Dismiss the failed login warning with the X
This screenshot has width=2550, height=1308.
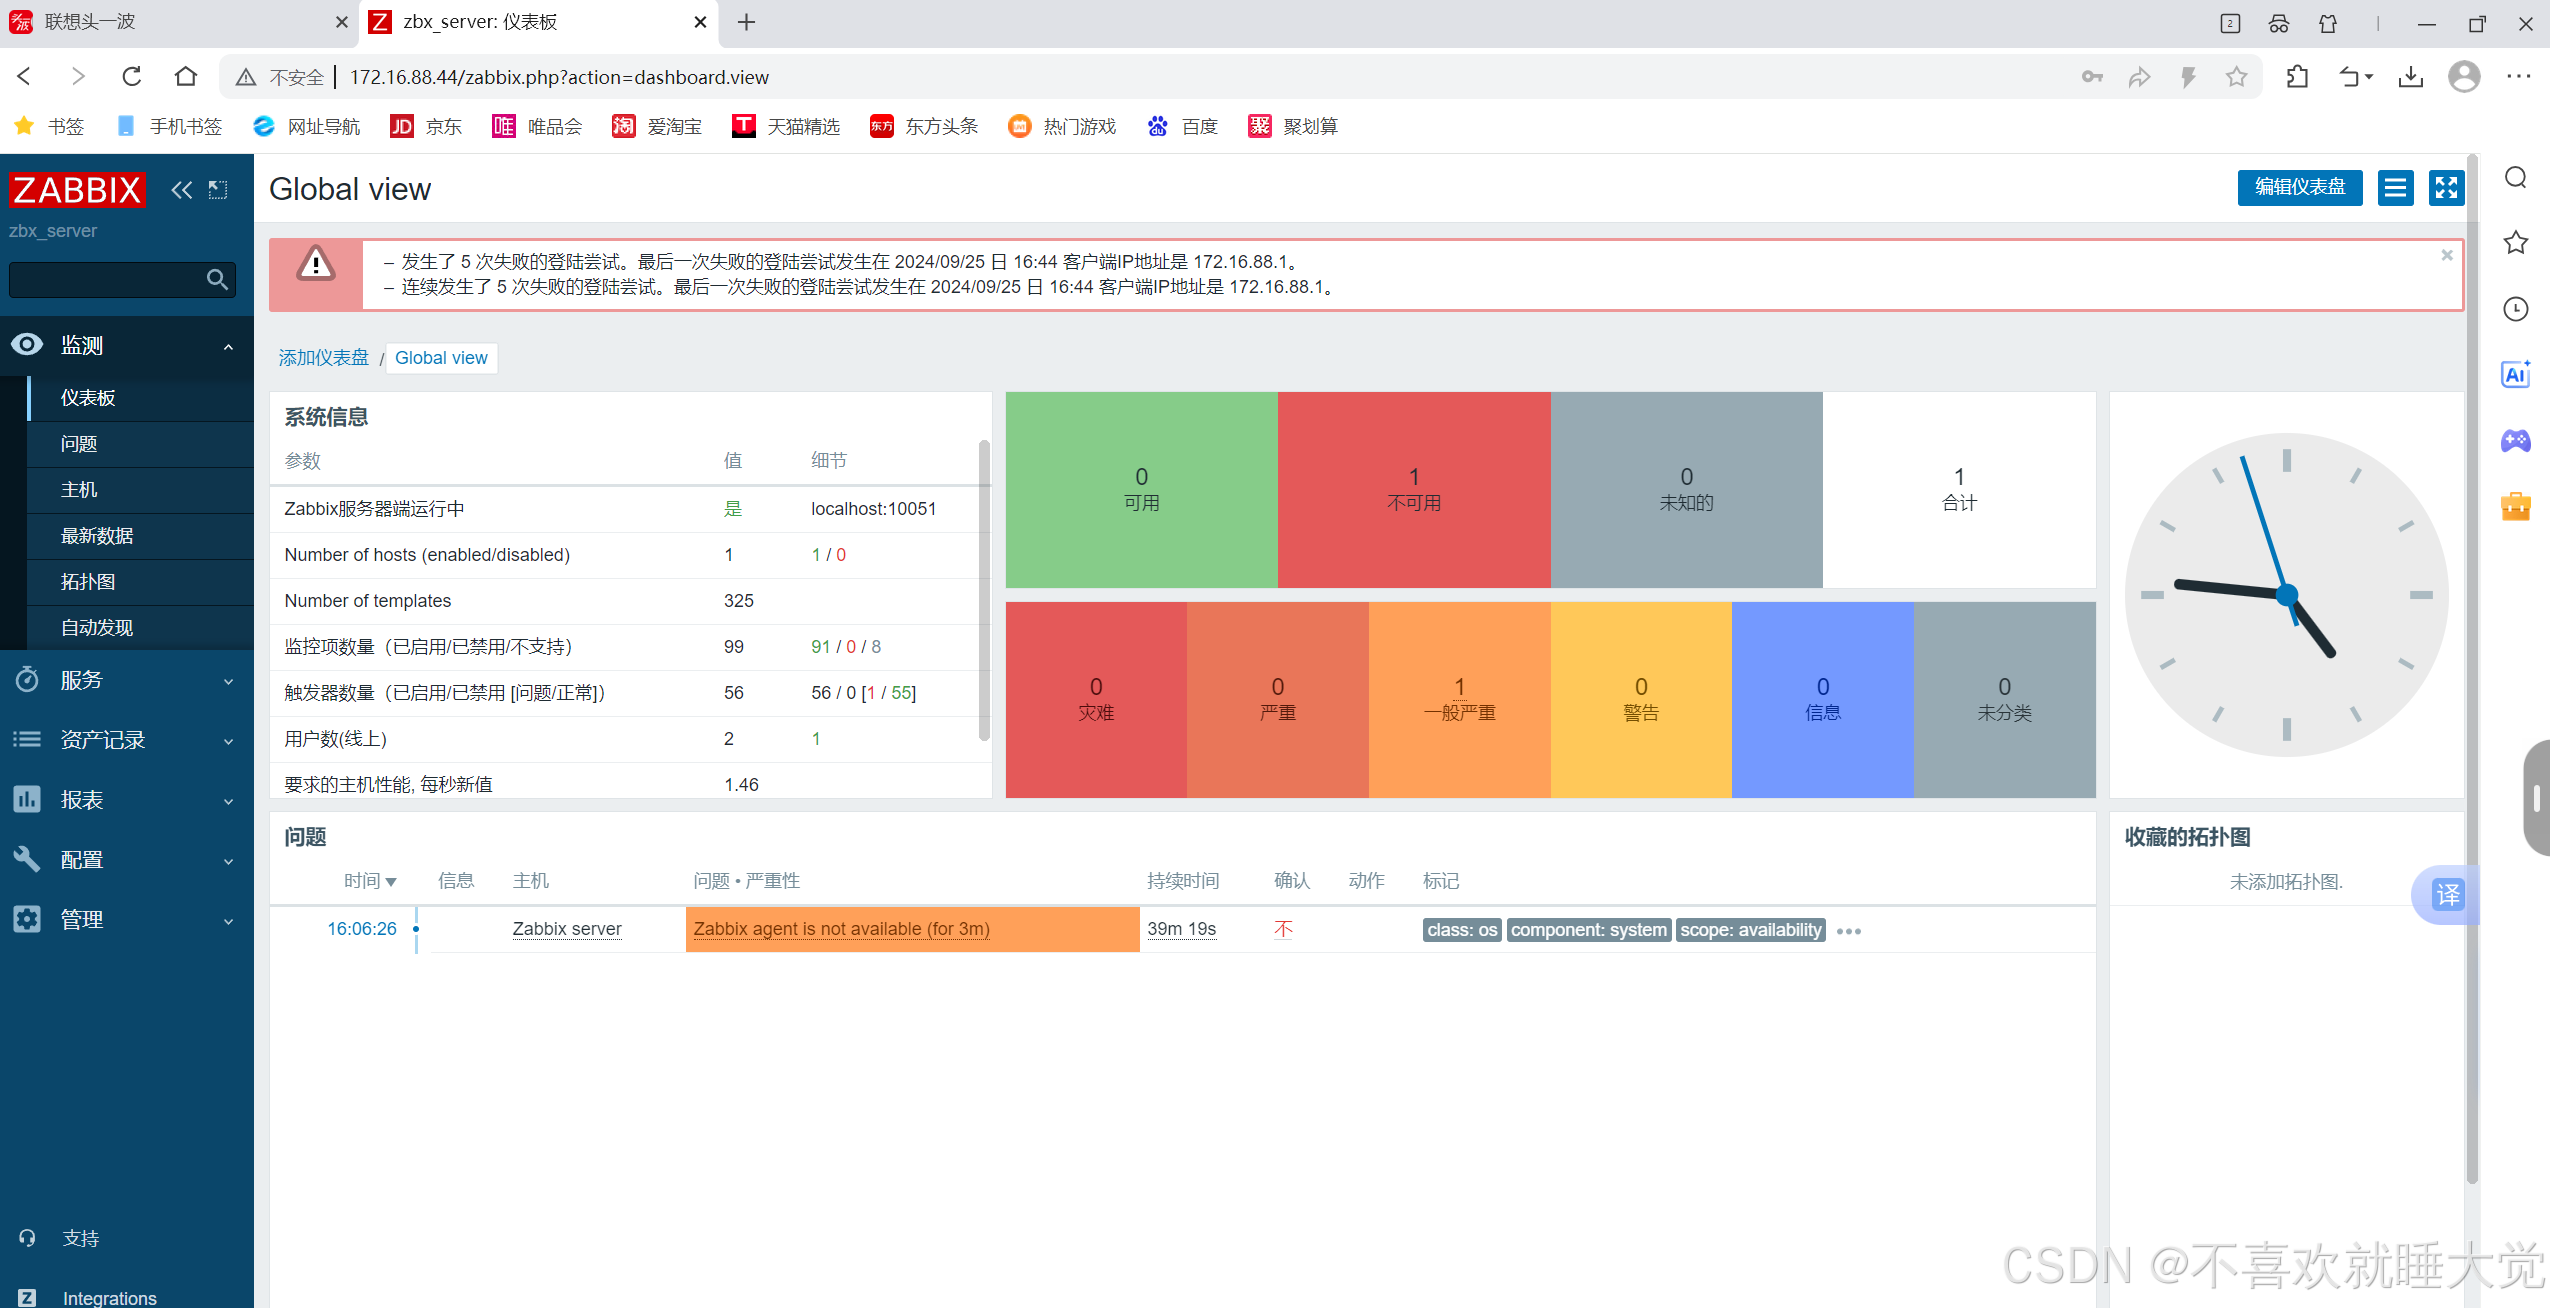(2447, 255)
